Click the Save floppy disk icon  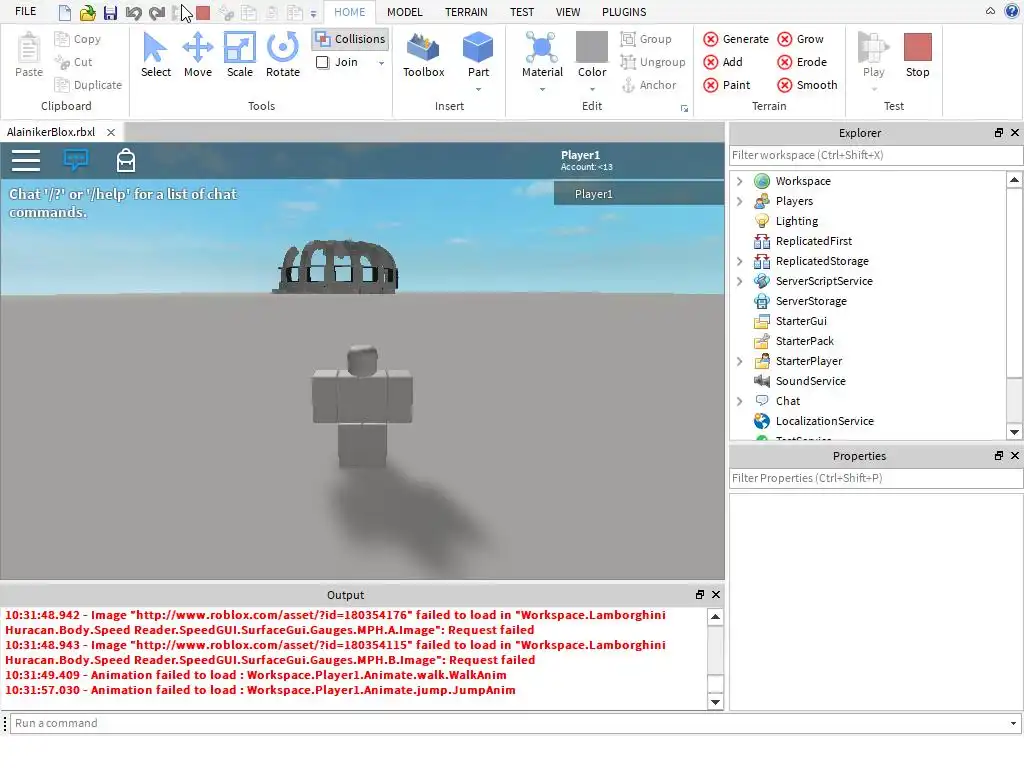pos(110,12)
